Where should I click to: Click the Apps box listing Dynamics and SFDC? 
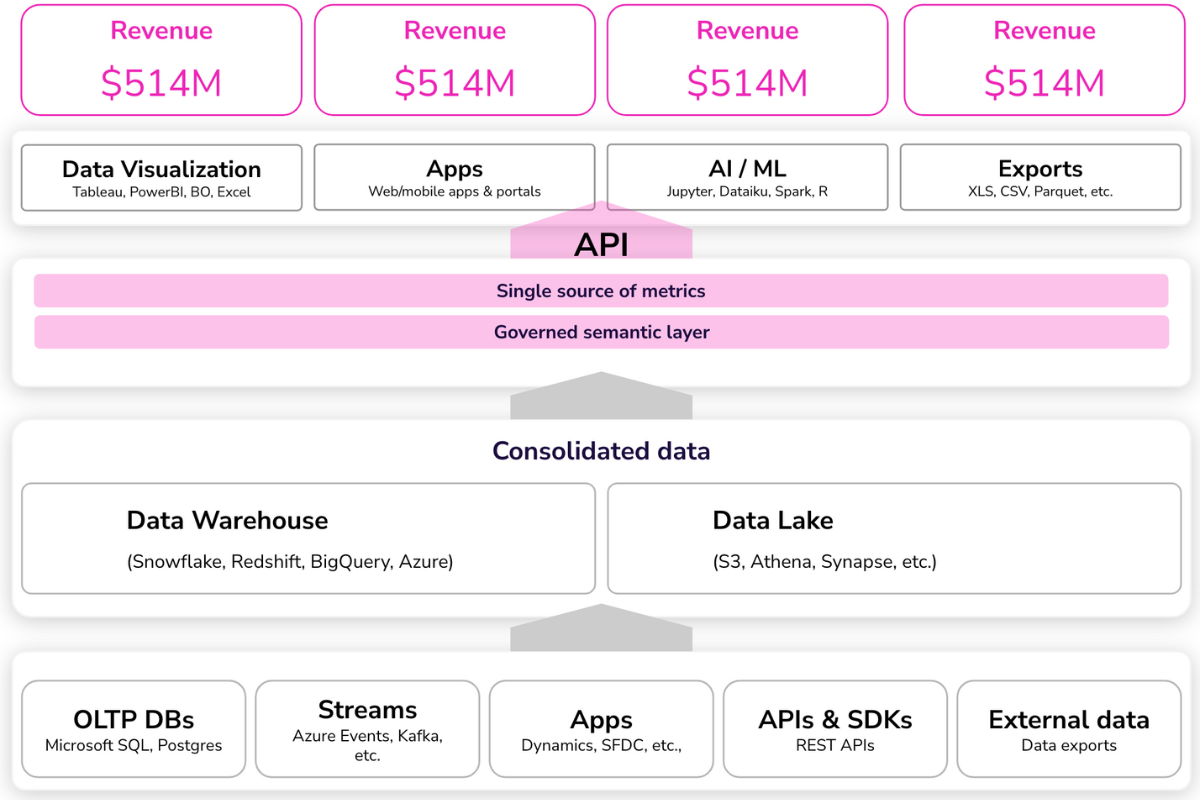601,728
